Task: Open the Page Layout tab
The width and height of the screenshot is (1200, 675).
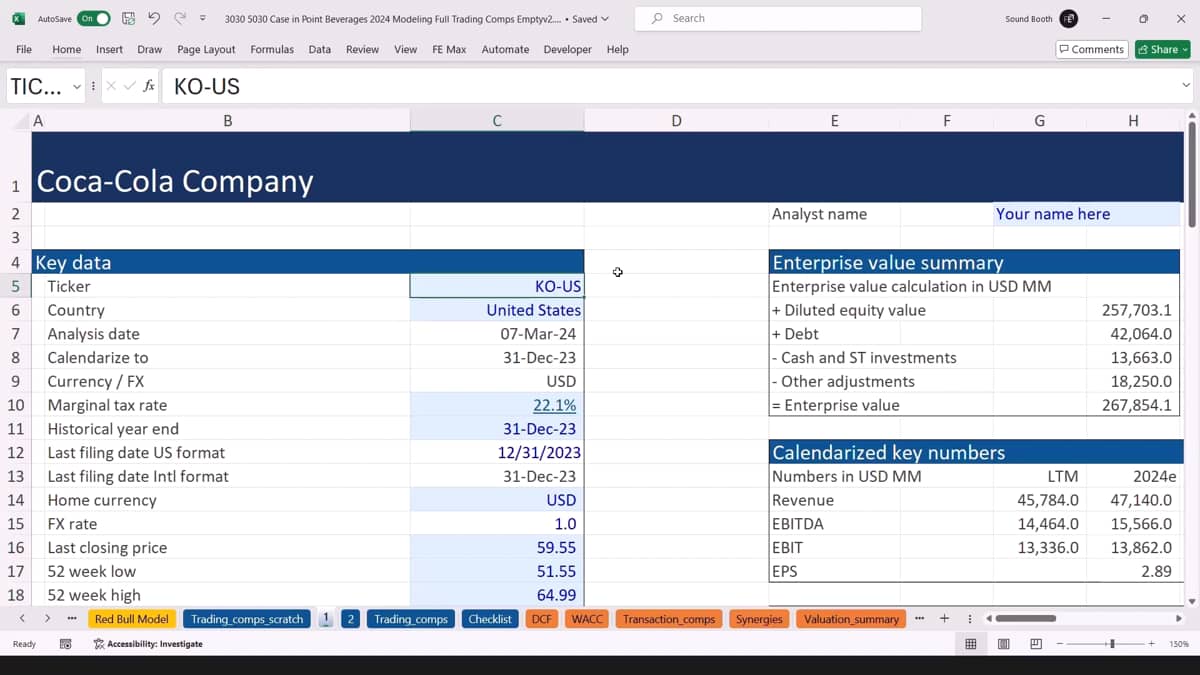Action: [x=206, y=49]
